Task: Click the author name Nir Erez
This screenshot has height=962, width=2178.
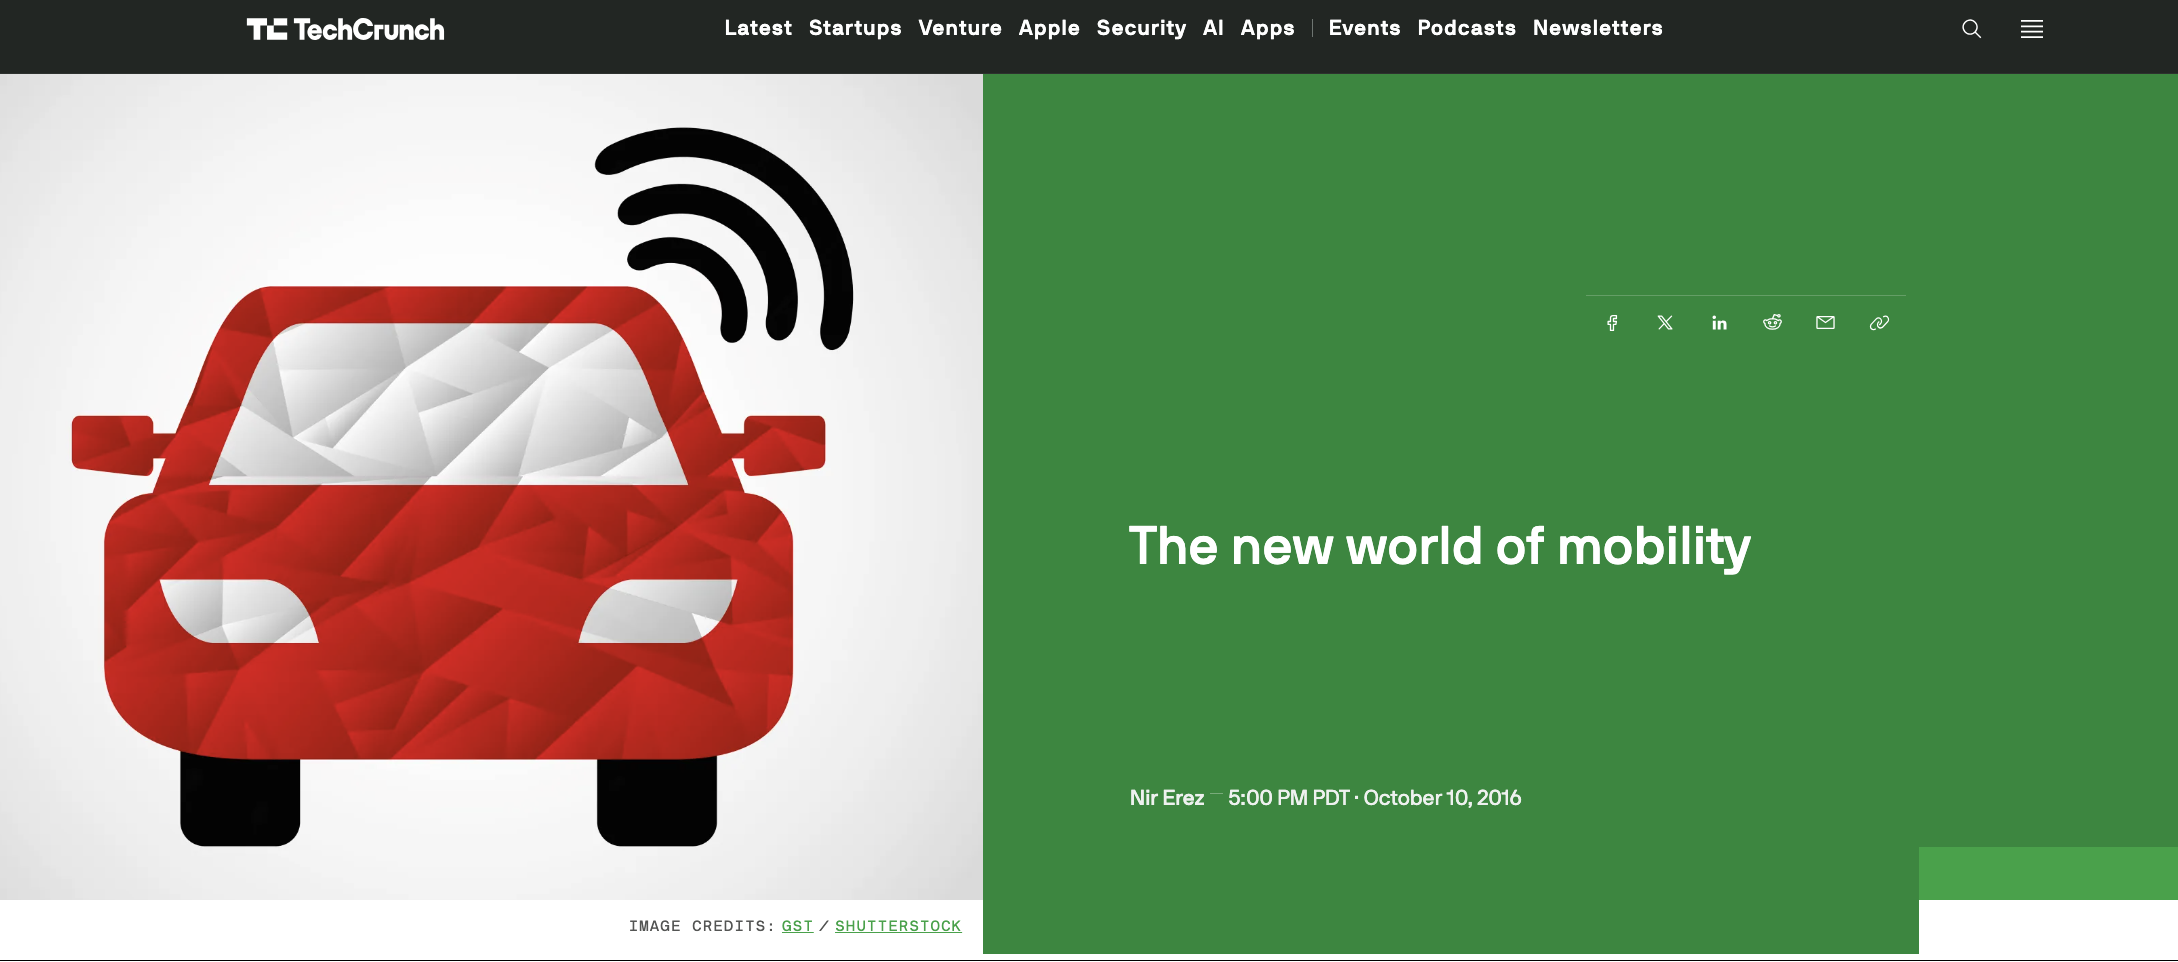Action: tap(1165, 797)
